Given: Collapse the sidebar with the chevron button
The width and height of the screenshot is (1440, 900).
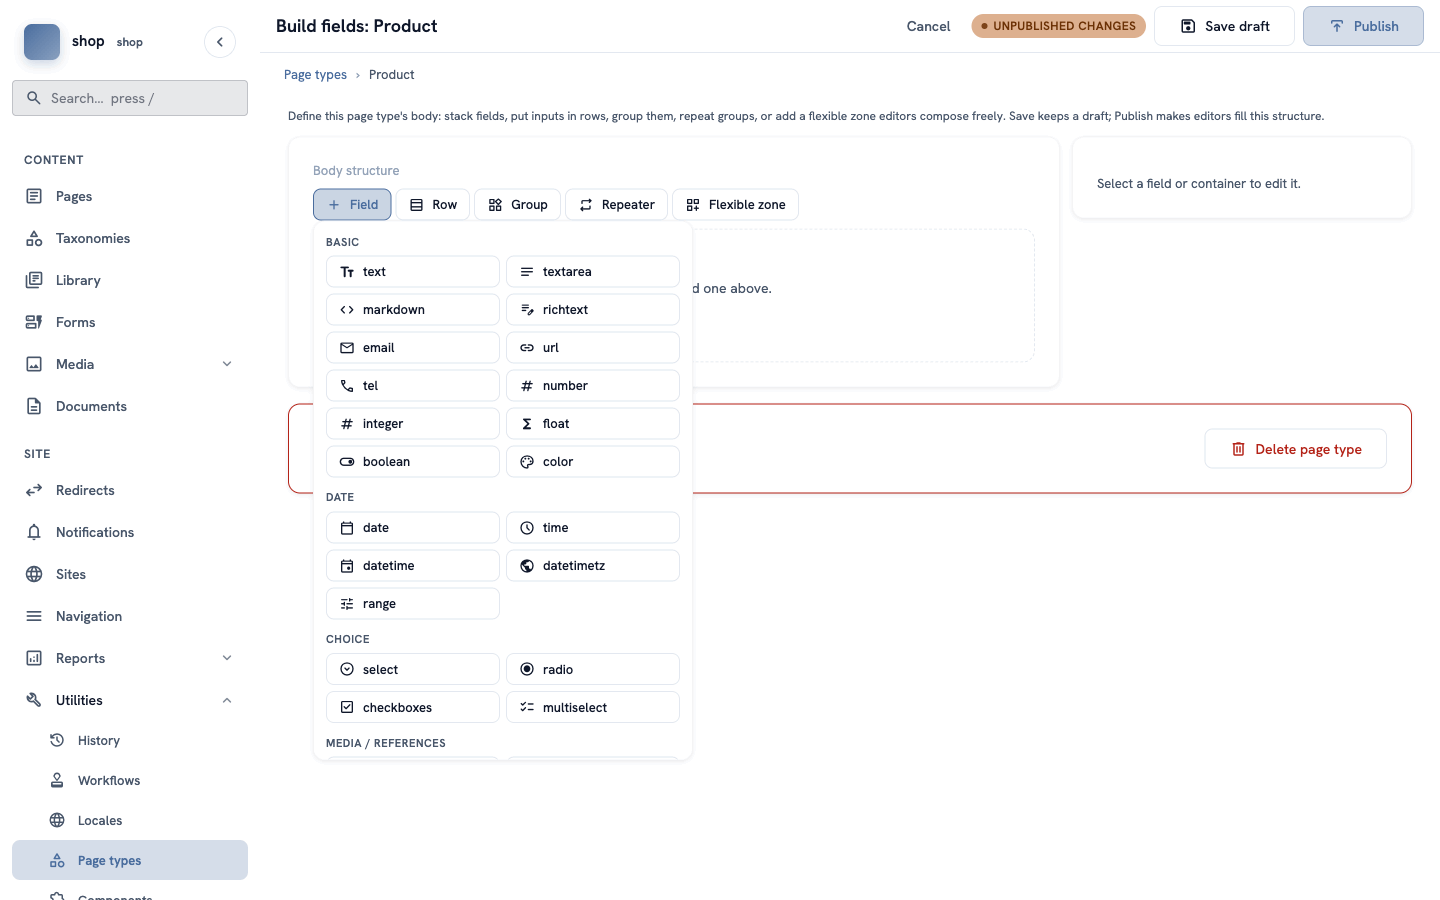Looking at the screenshot, I should (x=220, y=42).
